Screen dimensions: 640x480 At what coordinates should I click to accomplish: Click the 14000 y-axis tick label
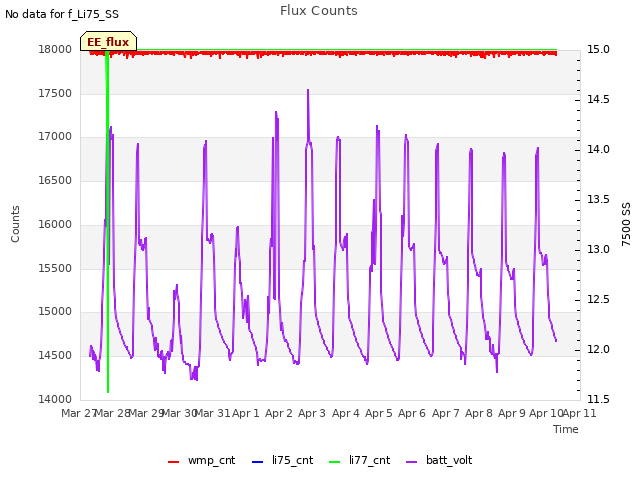[55, 400]
